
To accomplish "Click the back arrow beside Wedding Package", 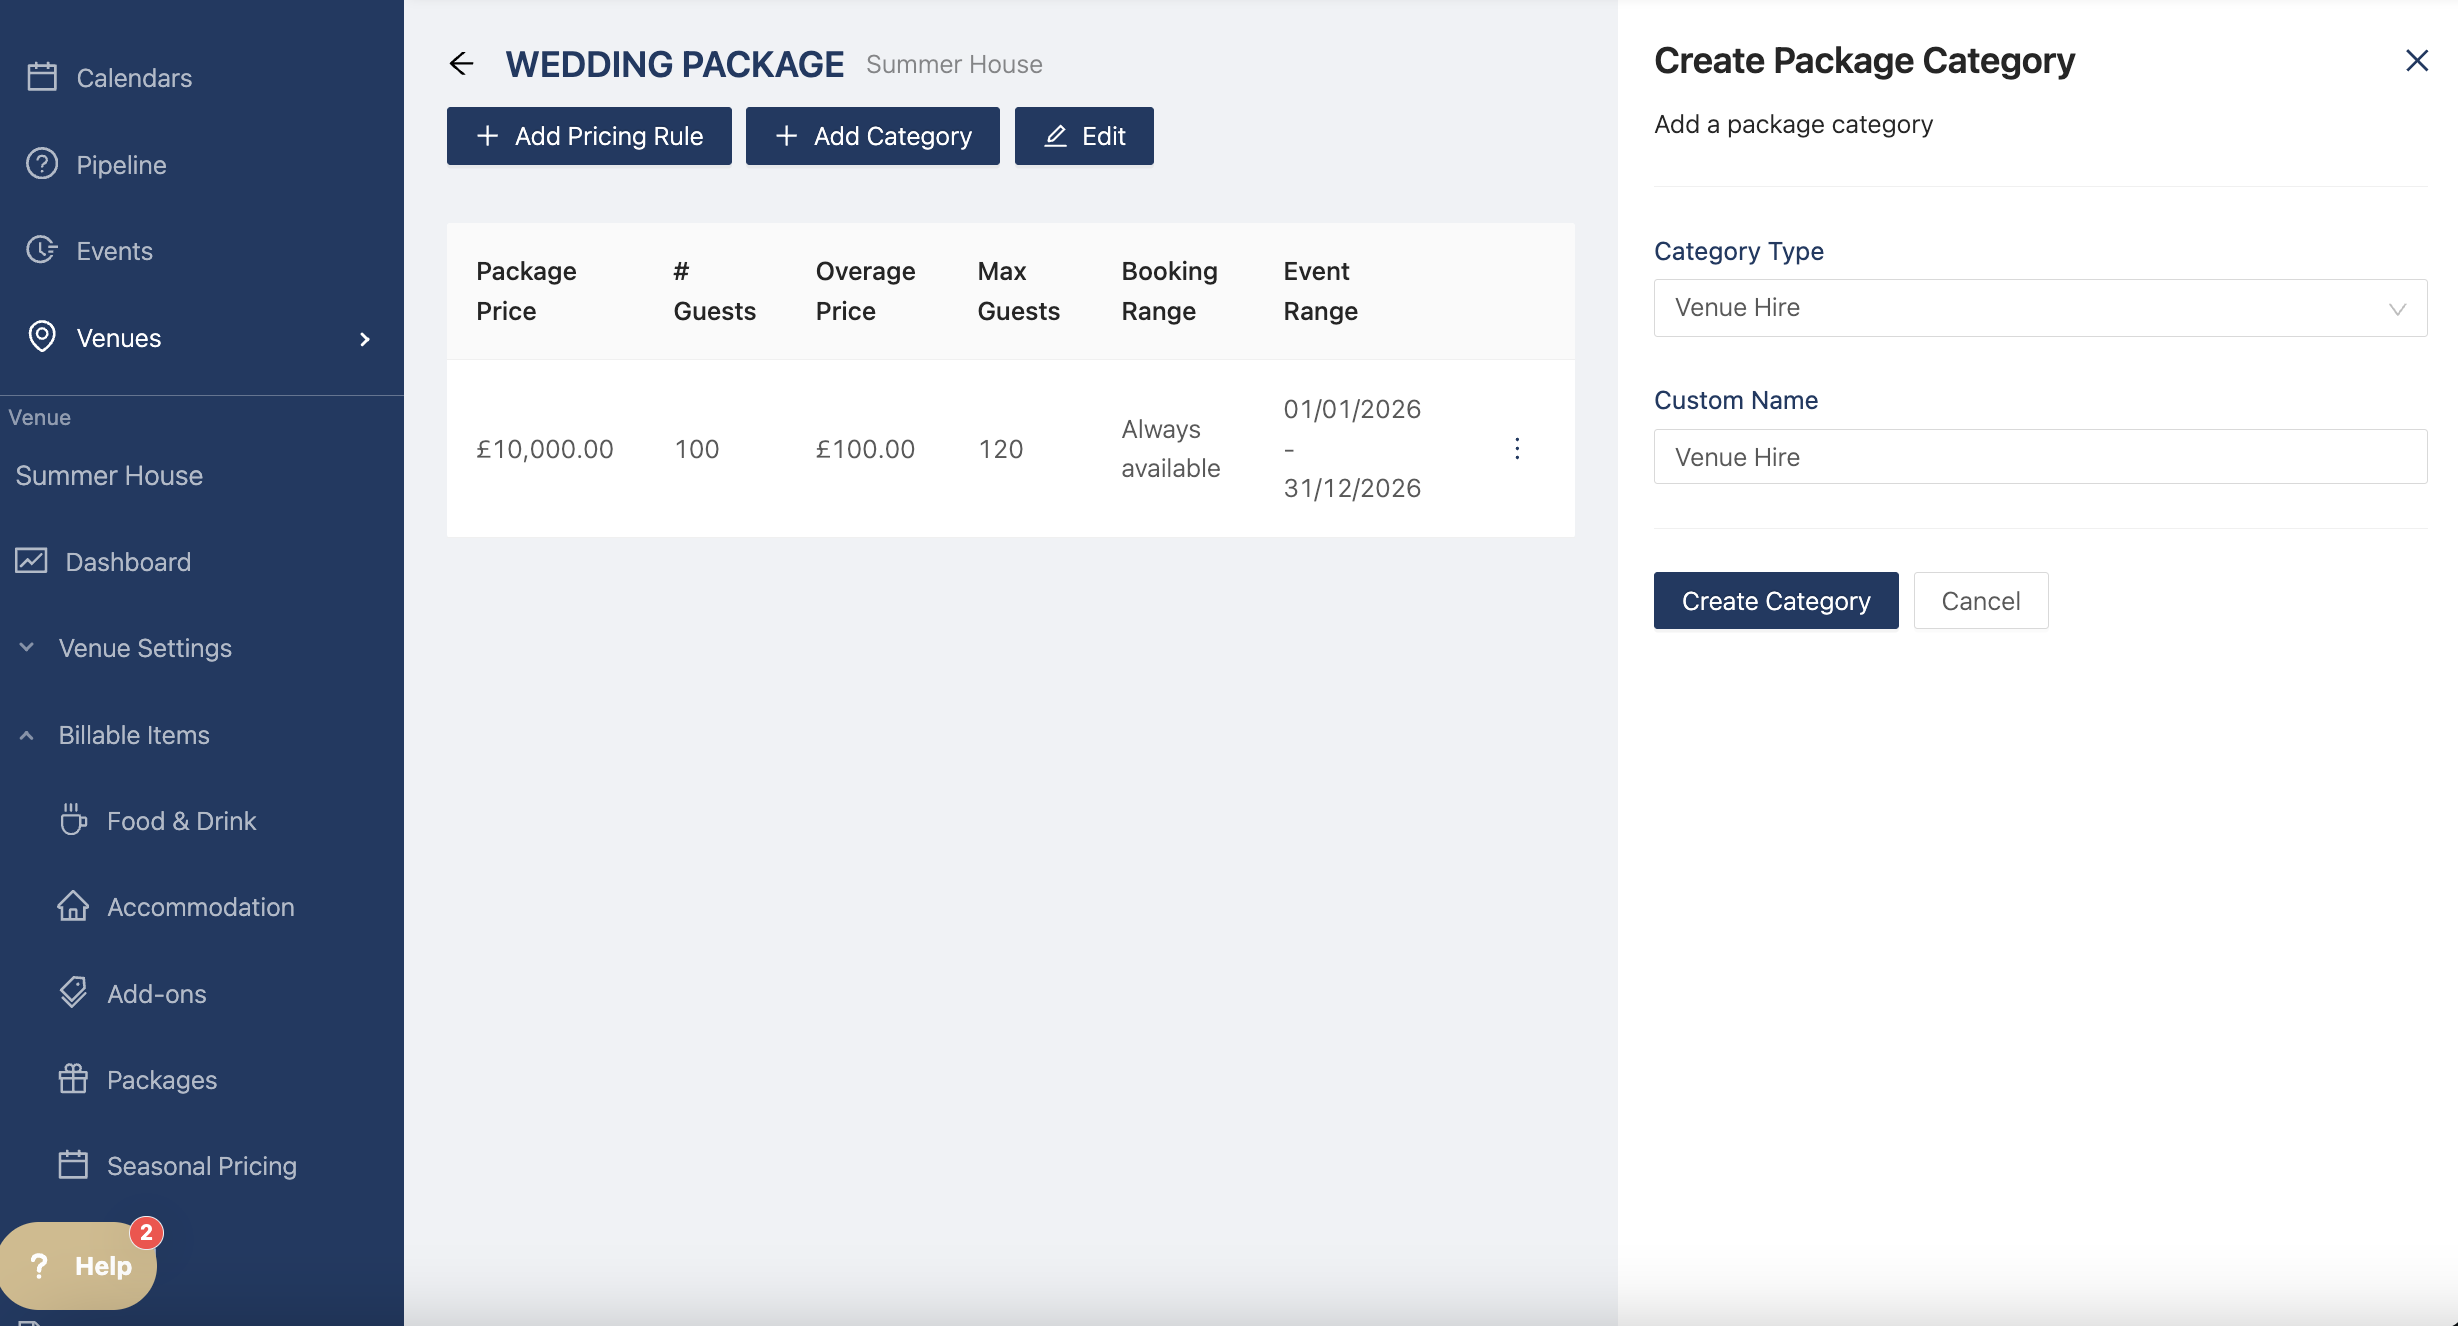I will 461,64.
